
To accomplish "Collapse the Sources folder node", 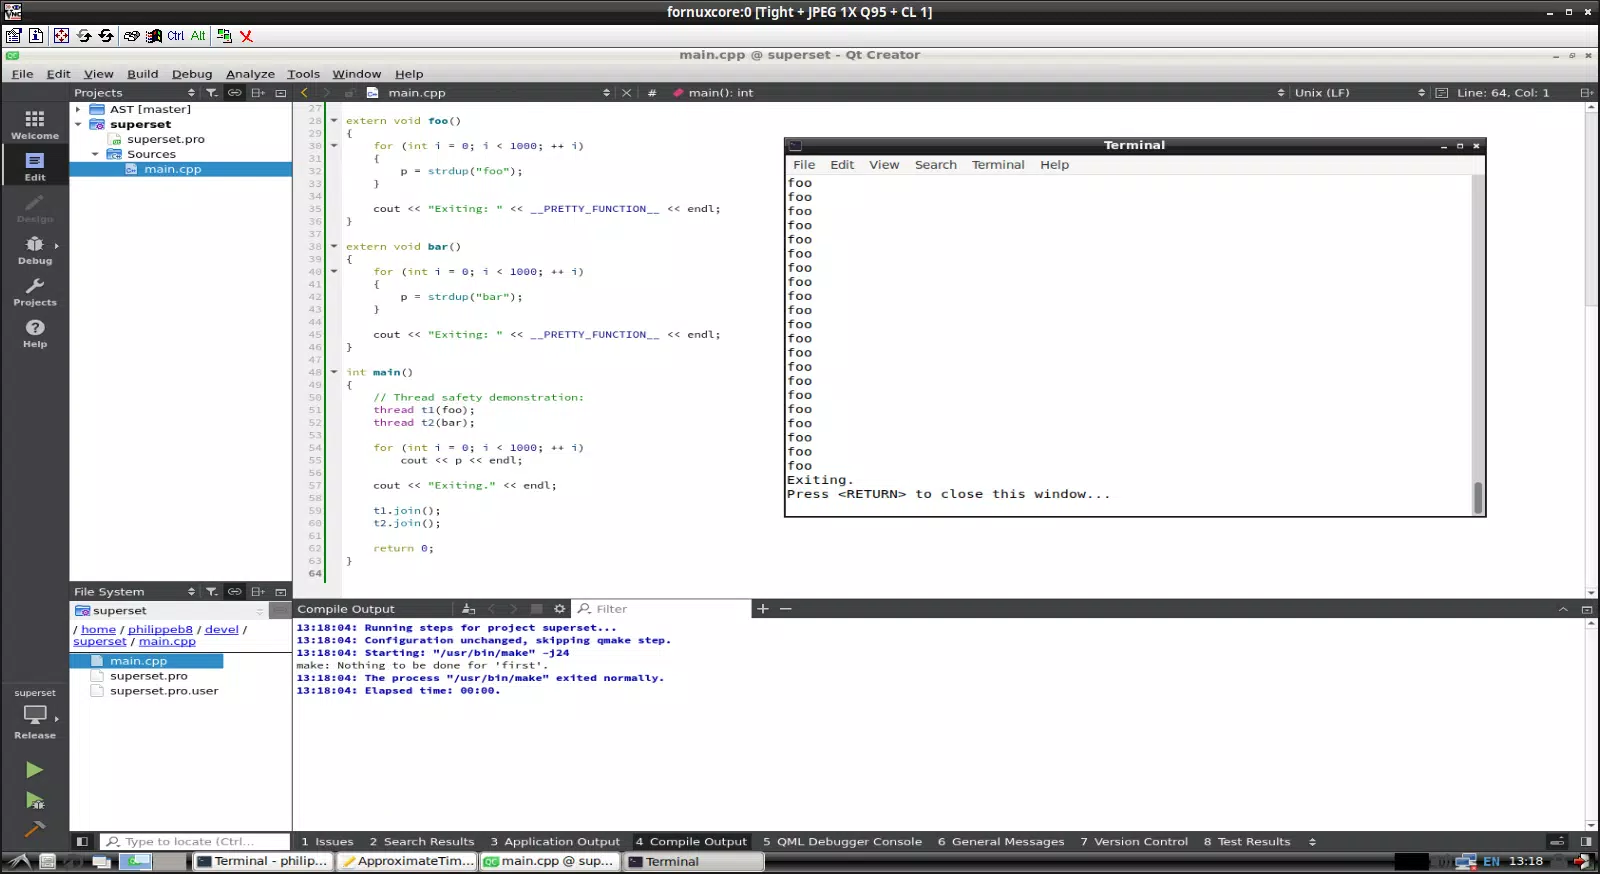I will click(x=95, y=154).
